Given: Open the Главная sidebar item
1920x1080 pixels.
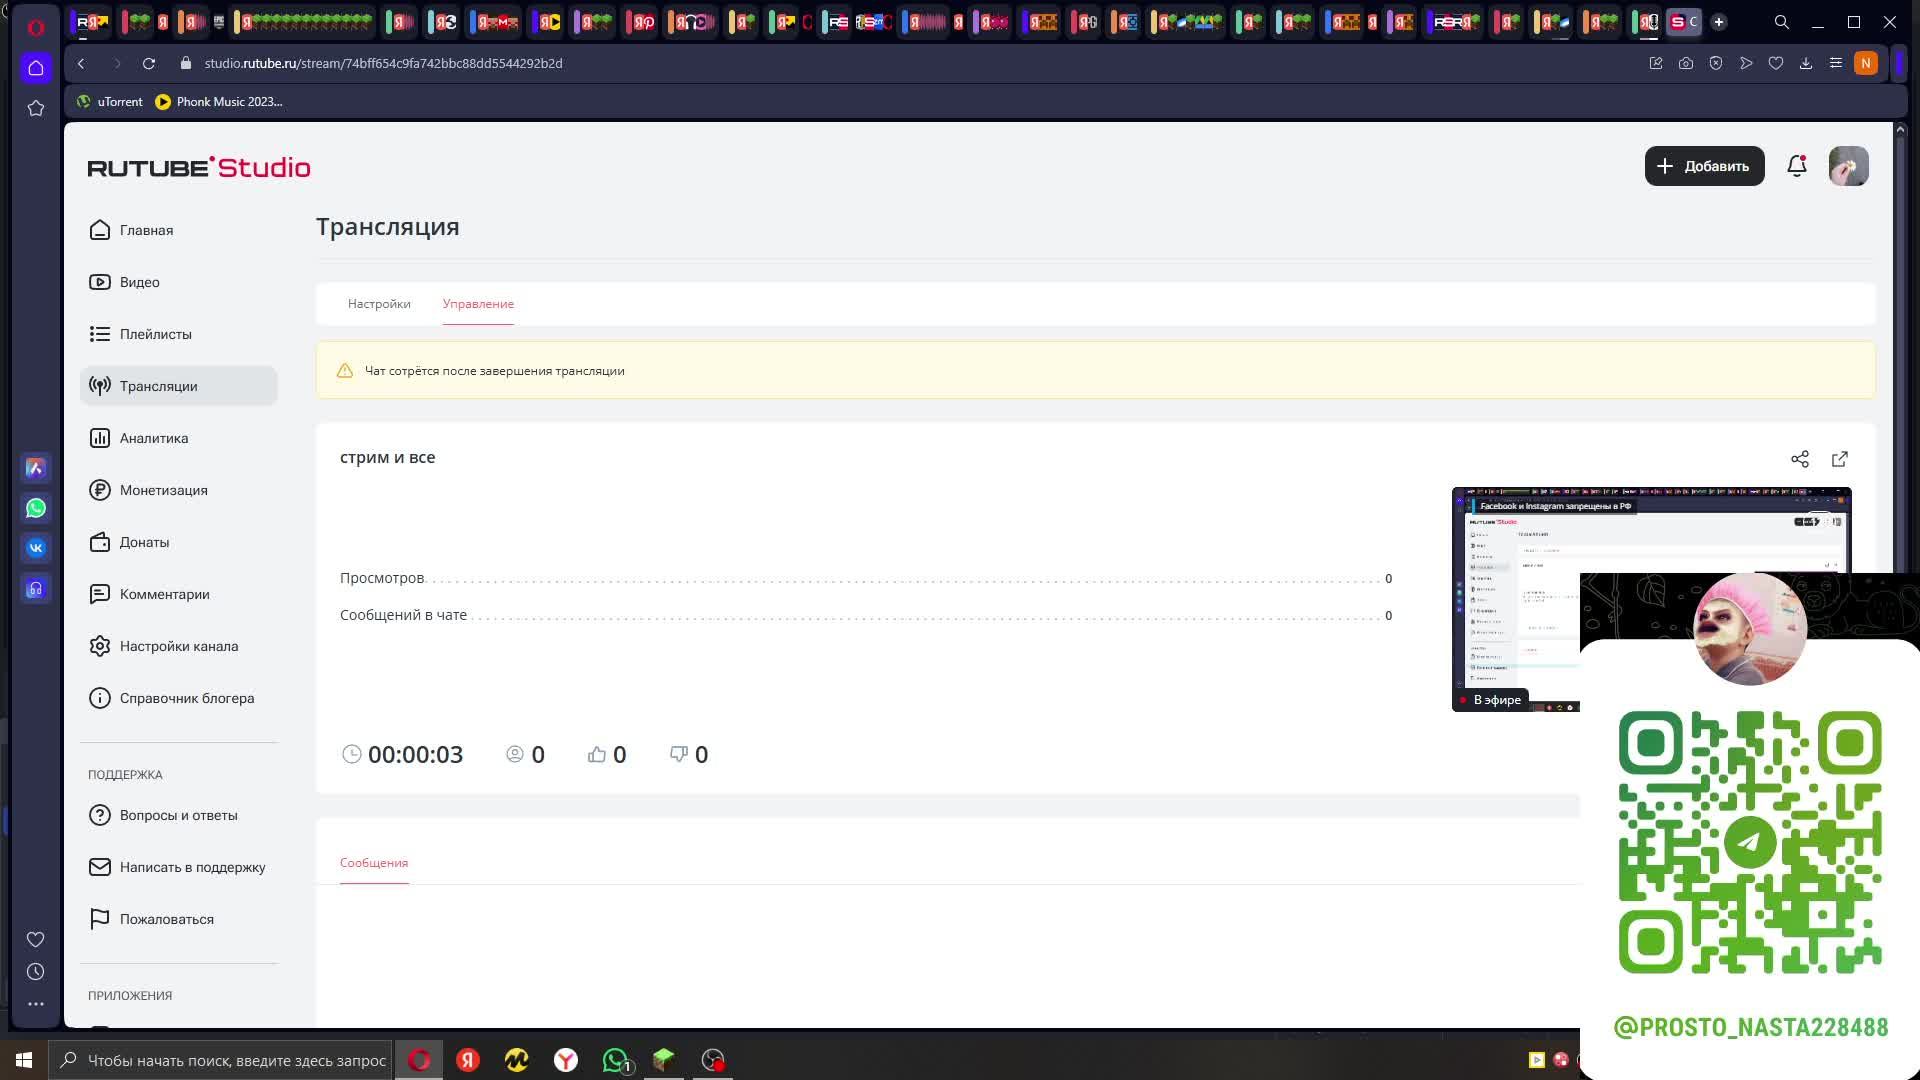Looking at the screenshot, I should 131,230.
